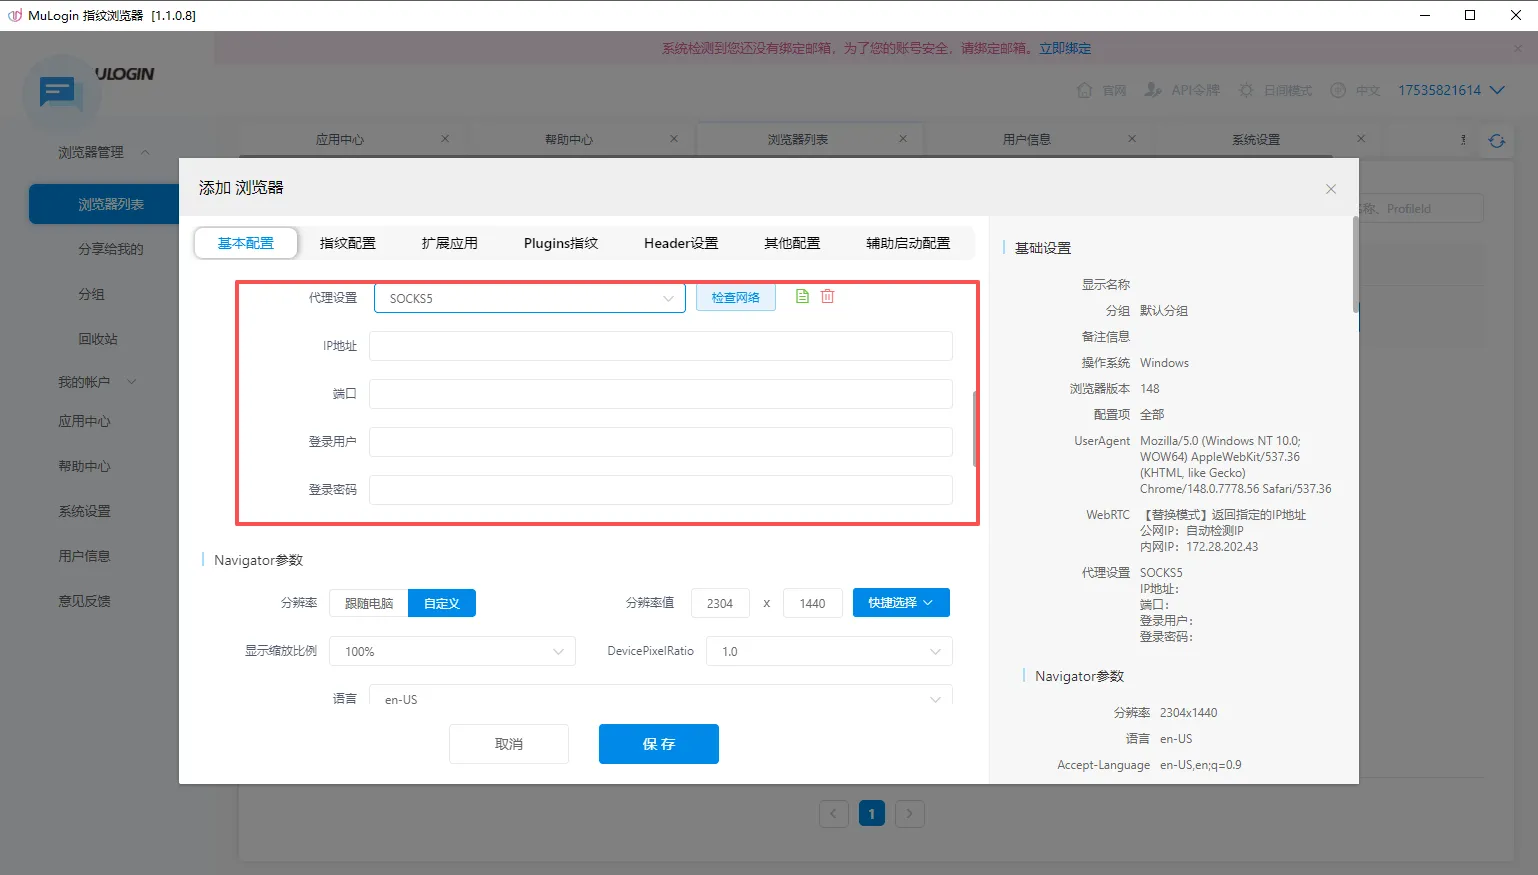
Task: Open 意见反馈 in the sidebar
Action: [x=84, y=601]
